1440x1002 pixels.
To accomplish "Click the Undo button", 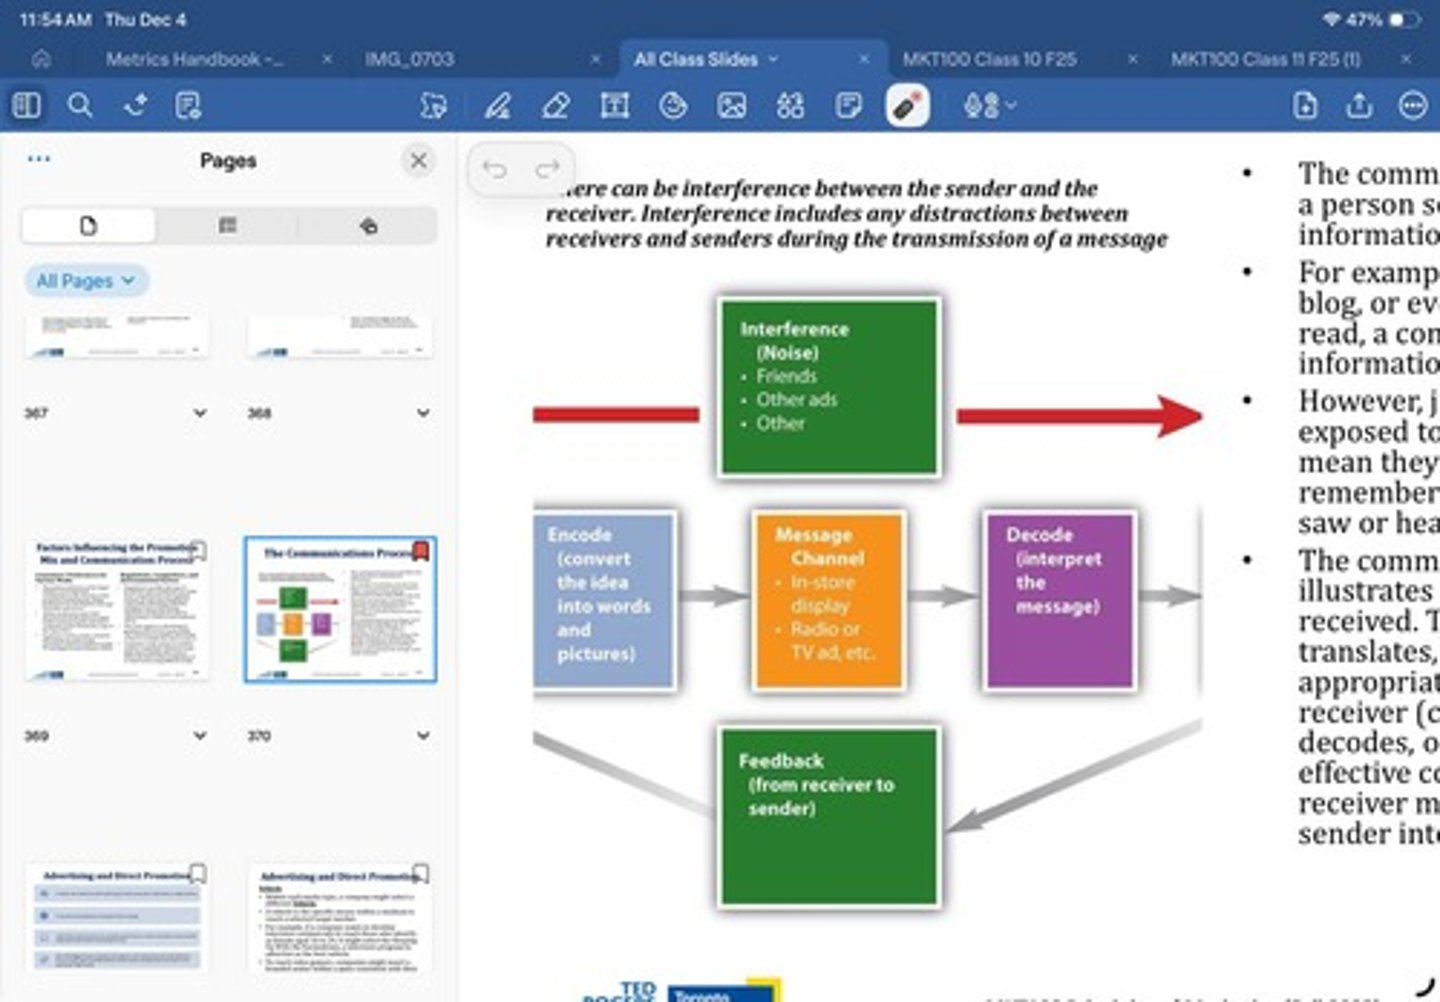I will point(494,170).
